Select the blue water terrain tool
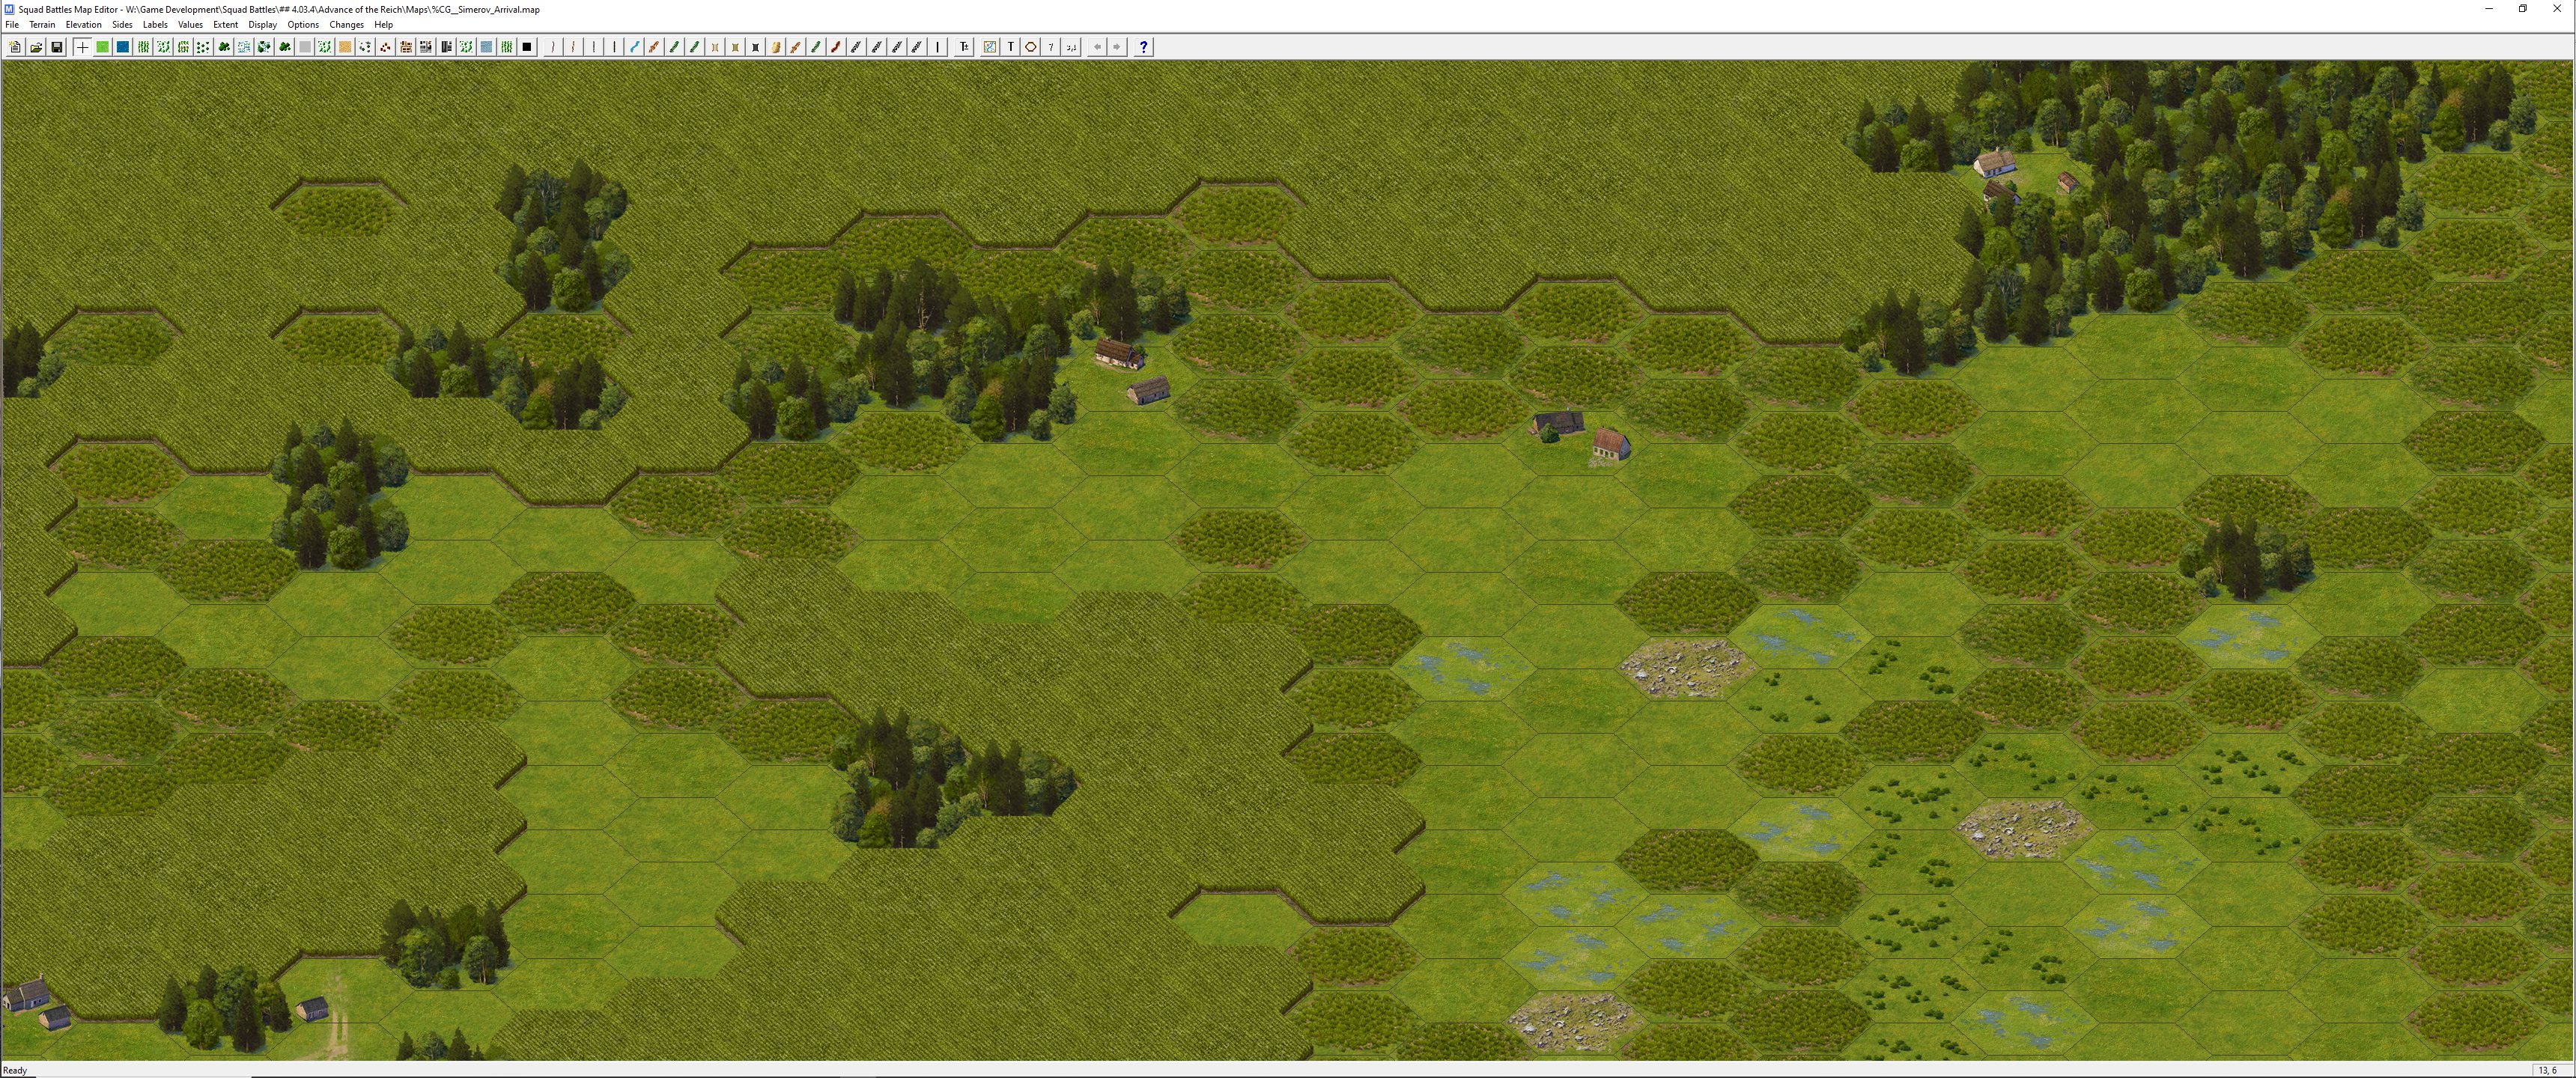Image resolution: width=2576 pixels, height=1078 pixels. 122,47
